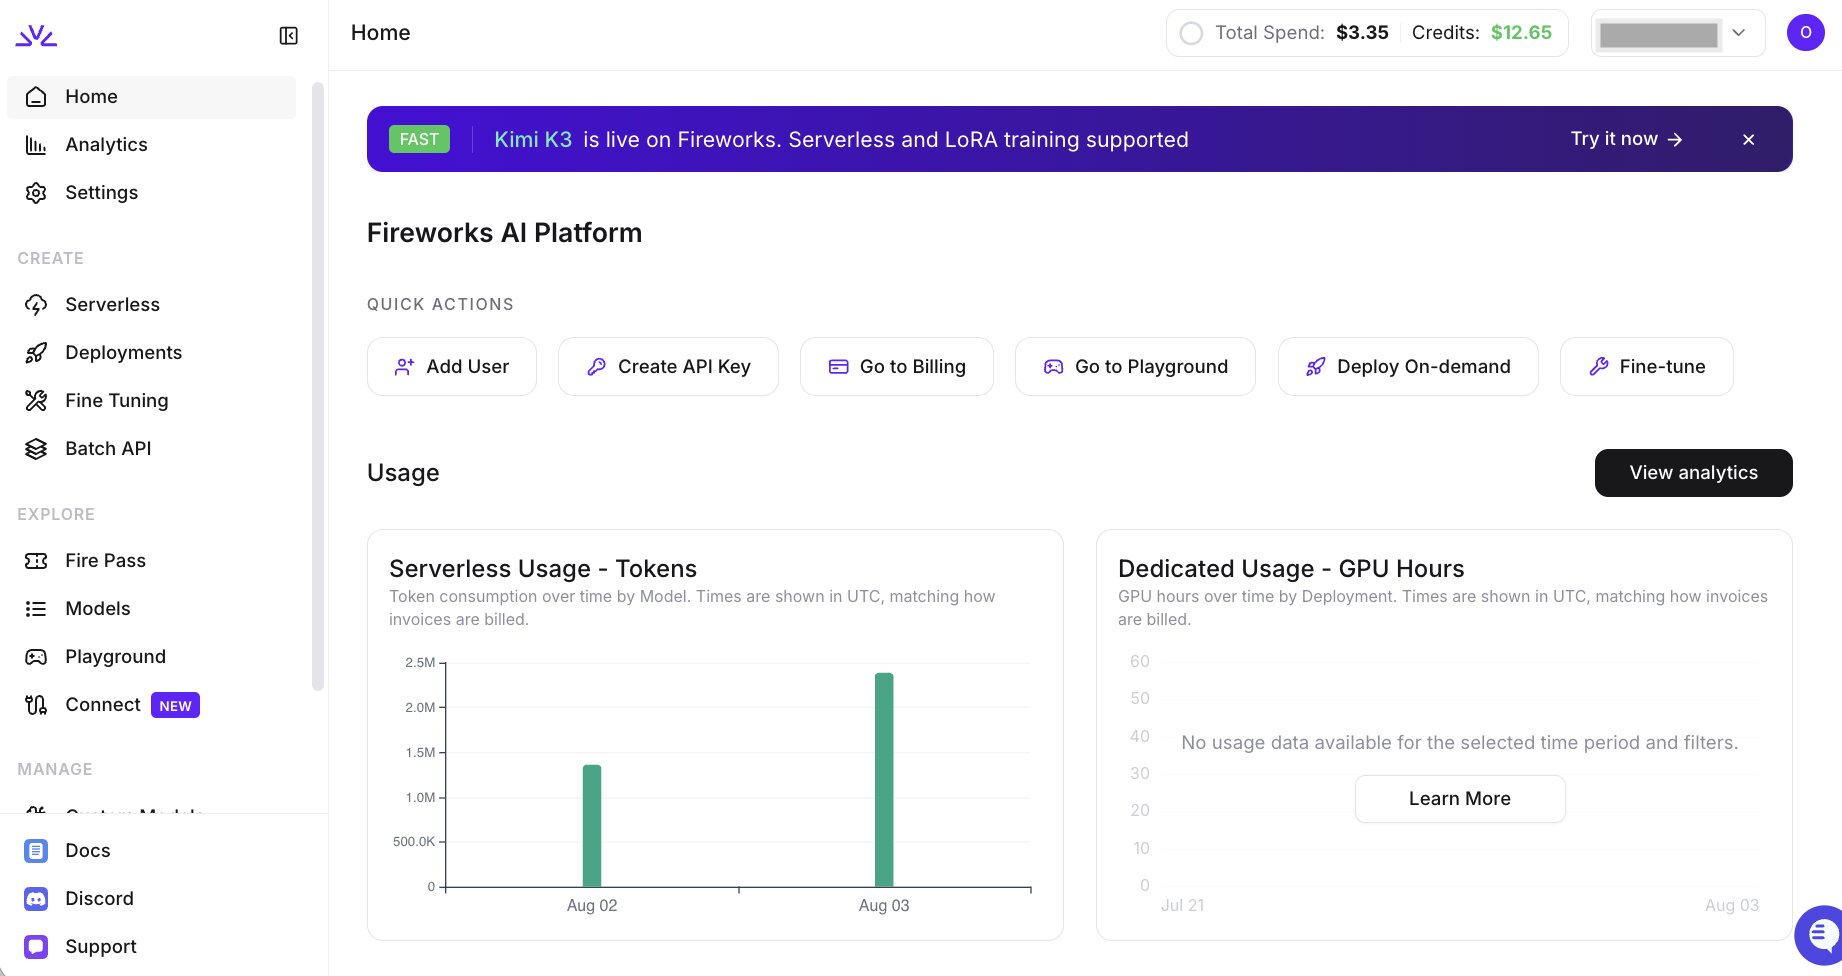Open Fire Pass in sidebar
The image size is (1842, 976).
point(151,561)
